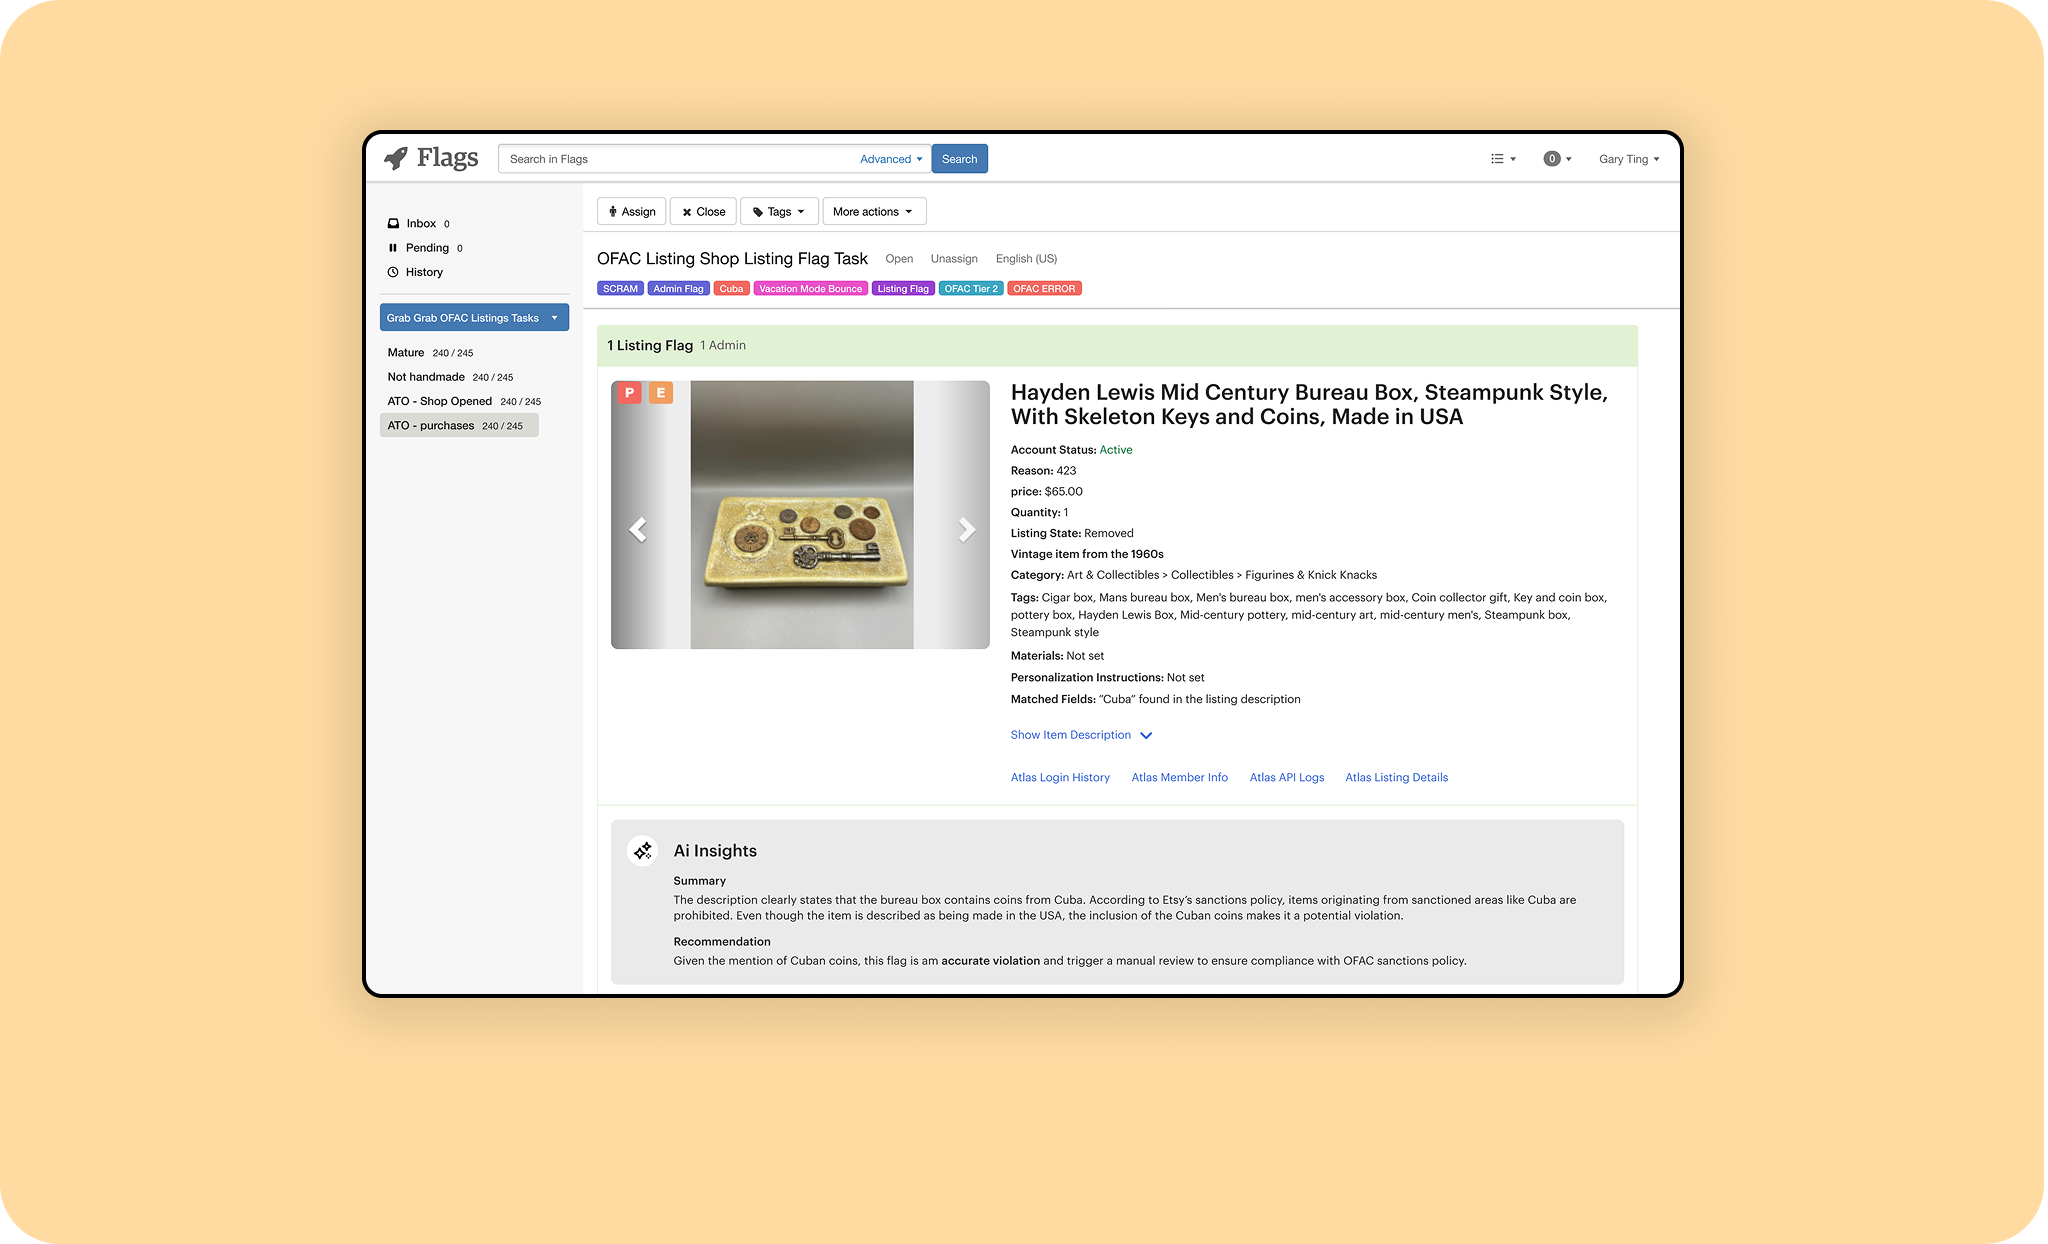Go to next listing image arrow
The width and height of the screenshot is (2048, 1244).
point(965,529)
